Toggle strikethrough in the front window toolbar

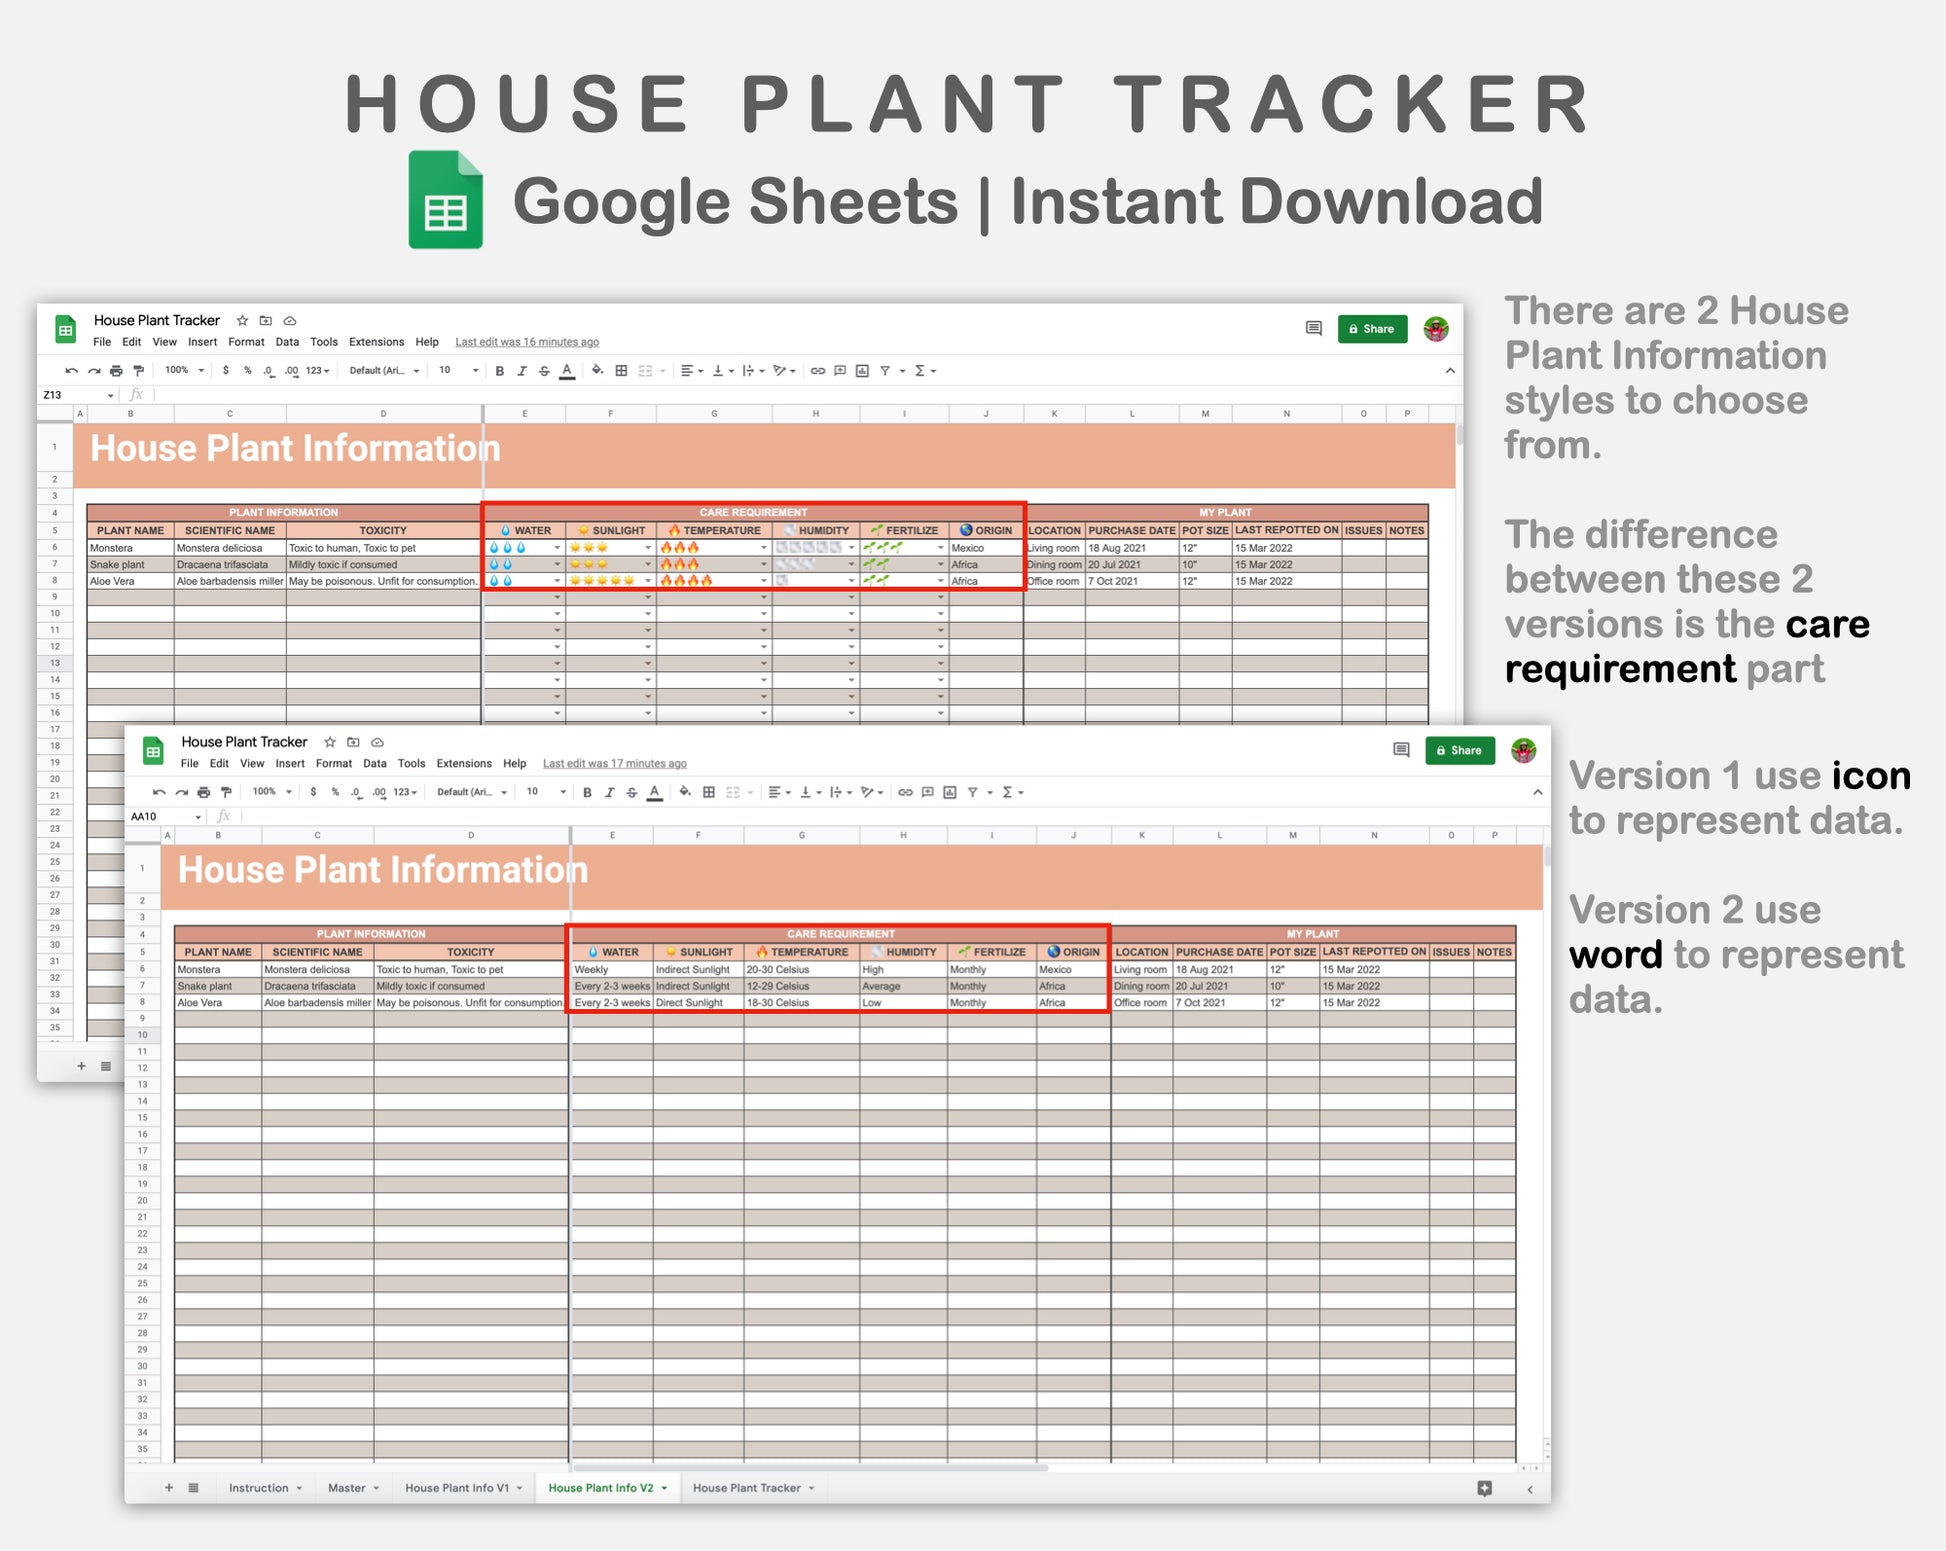click(x=631, y=793)
